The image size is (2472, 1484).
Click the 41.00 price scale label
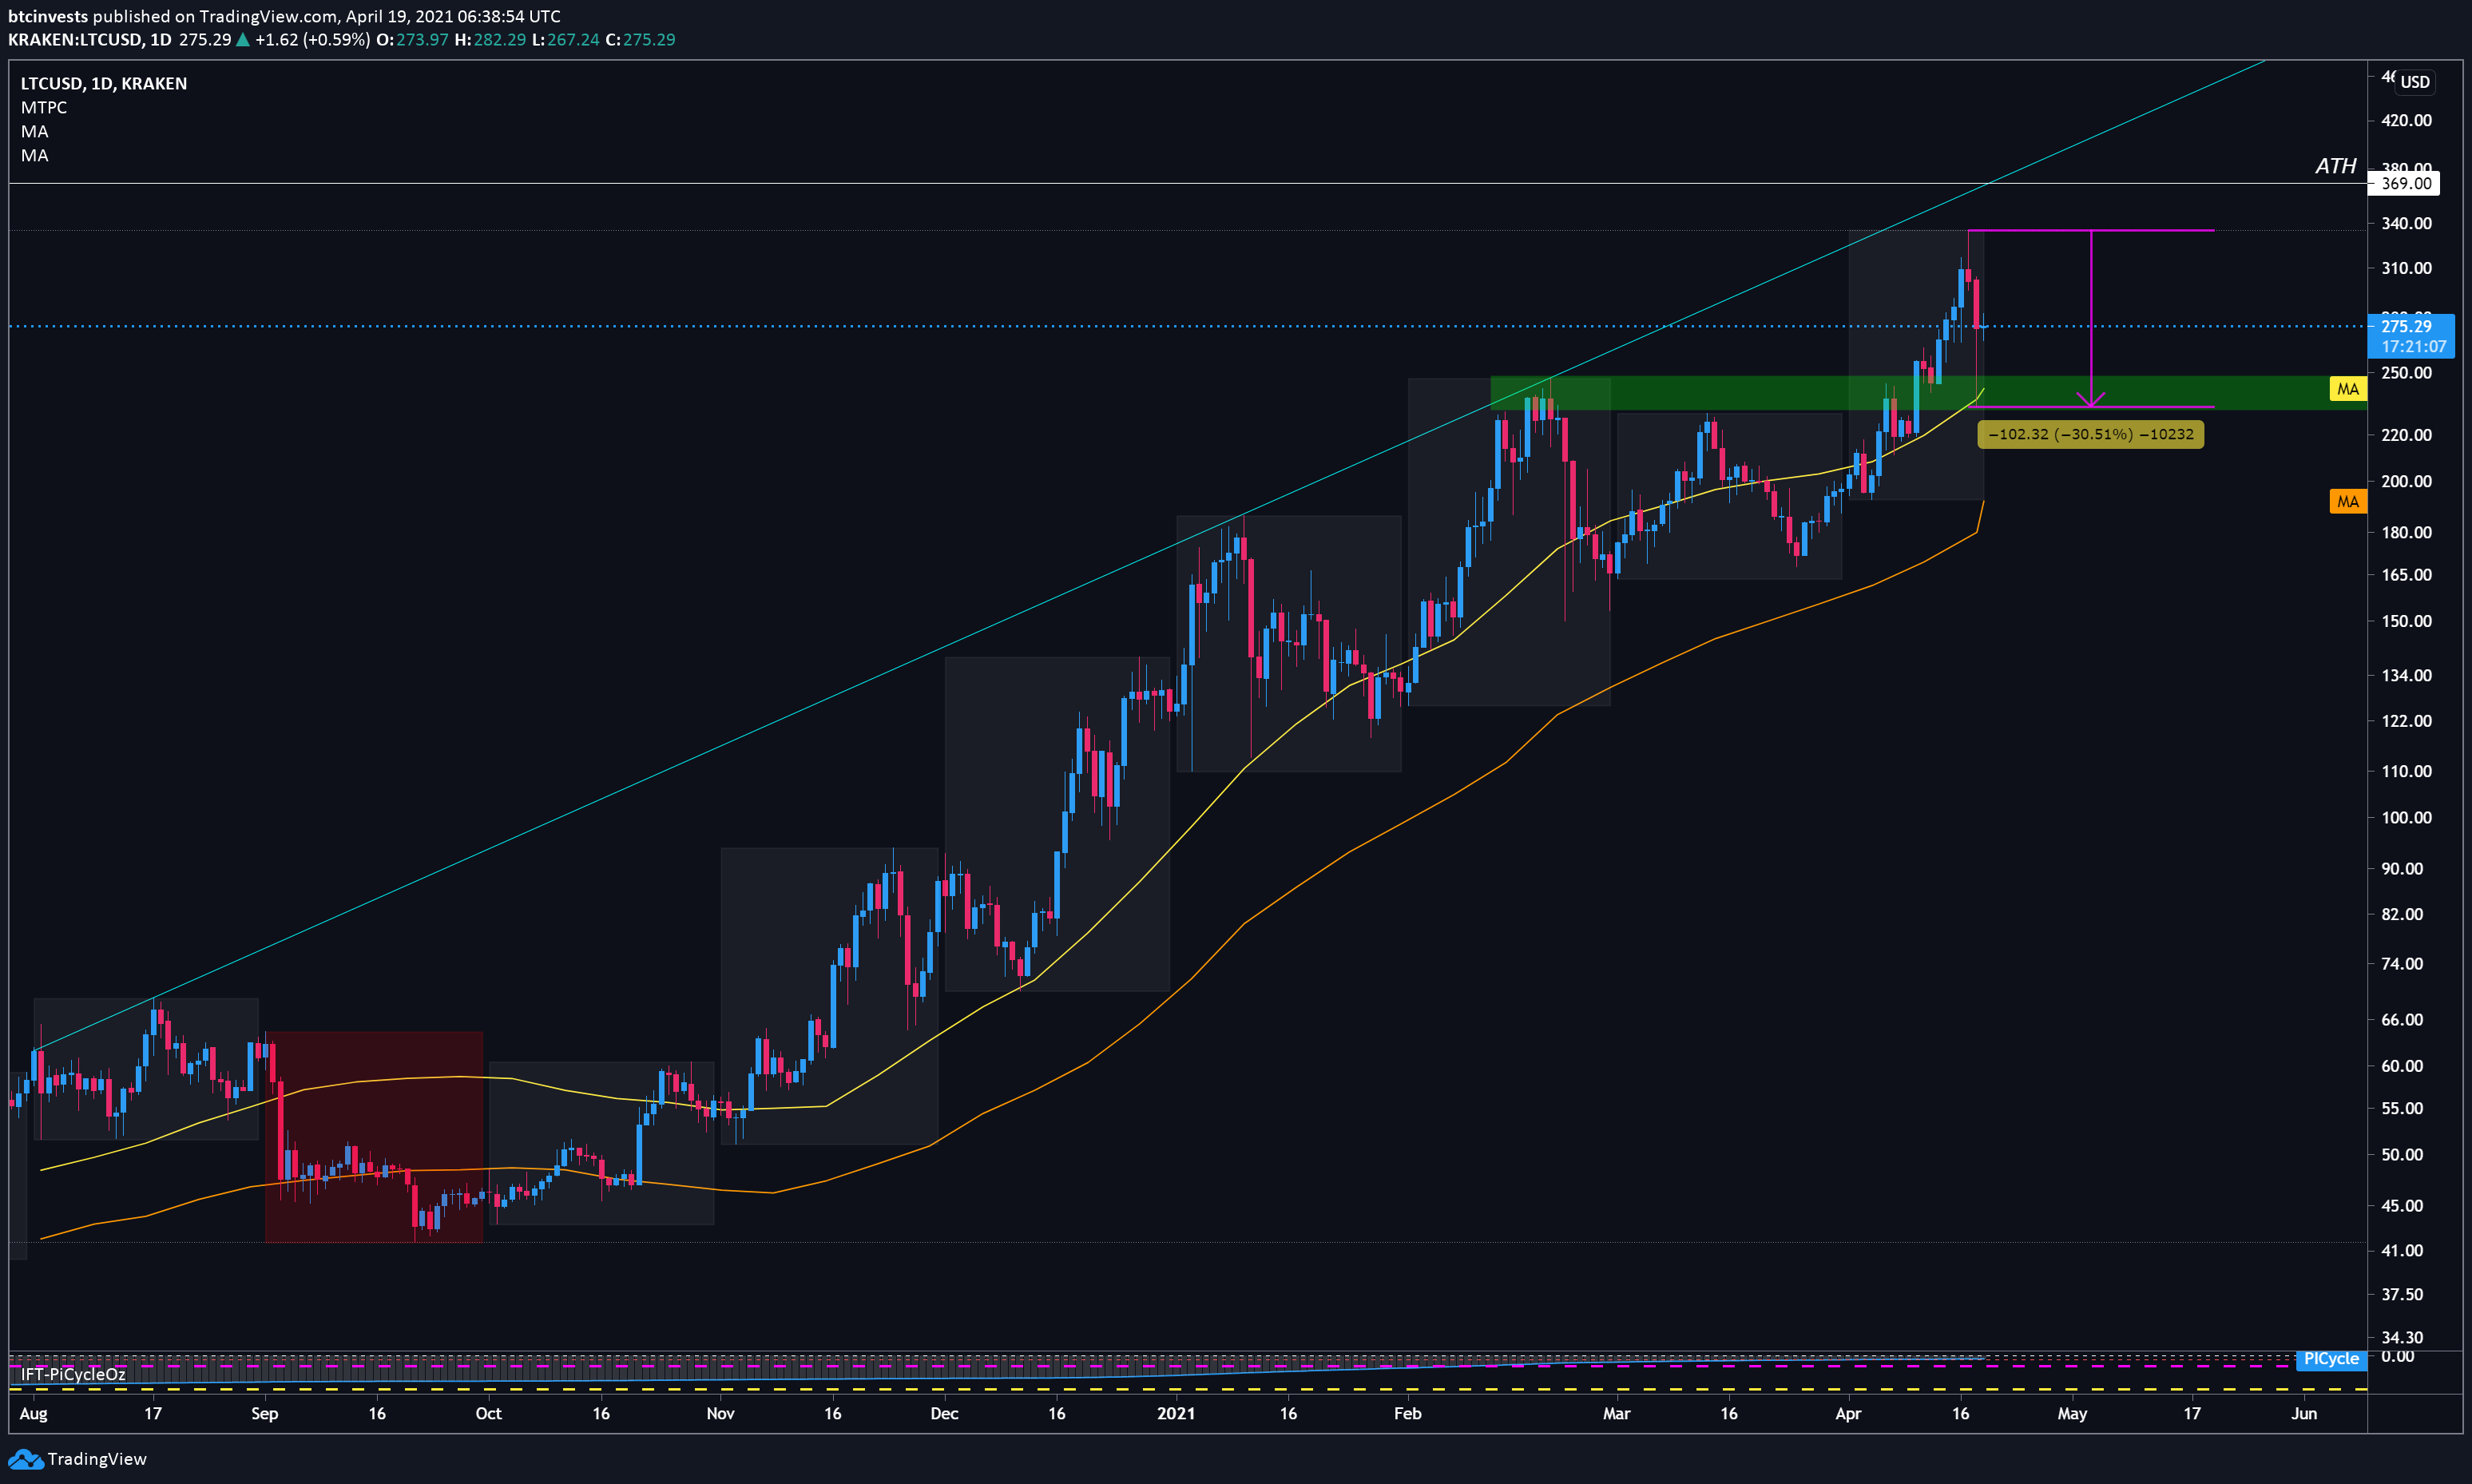[2402, 1251]
